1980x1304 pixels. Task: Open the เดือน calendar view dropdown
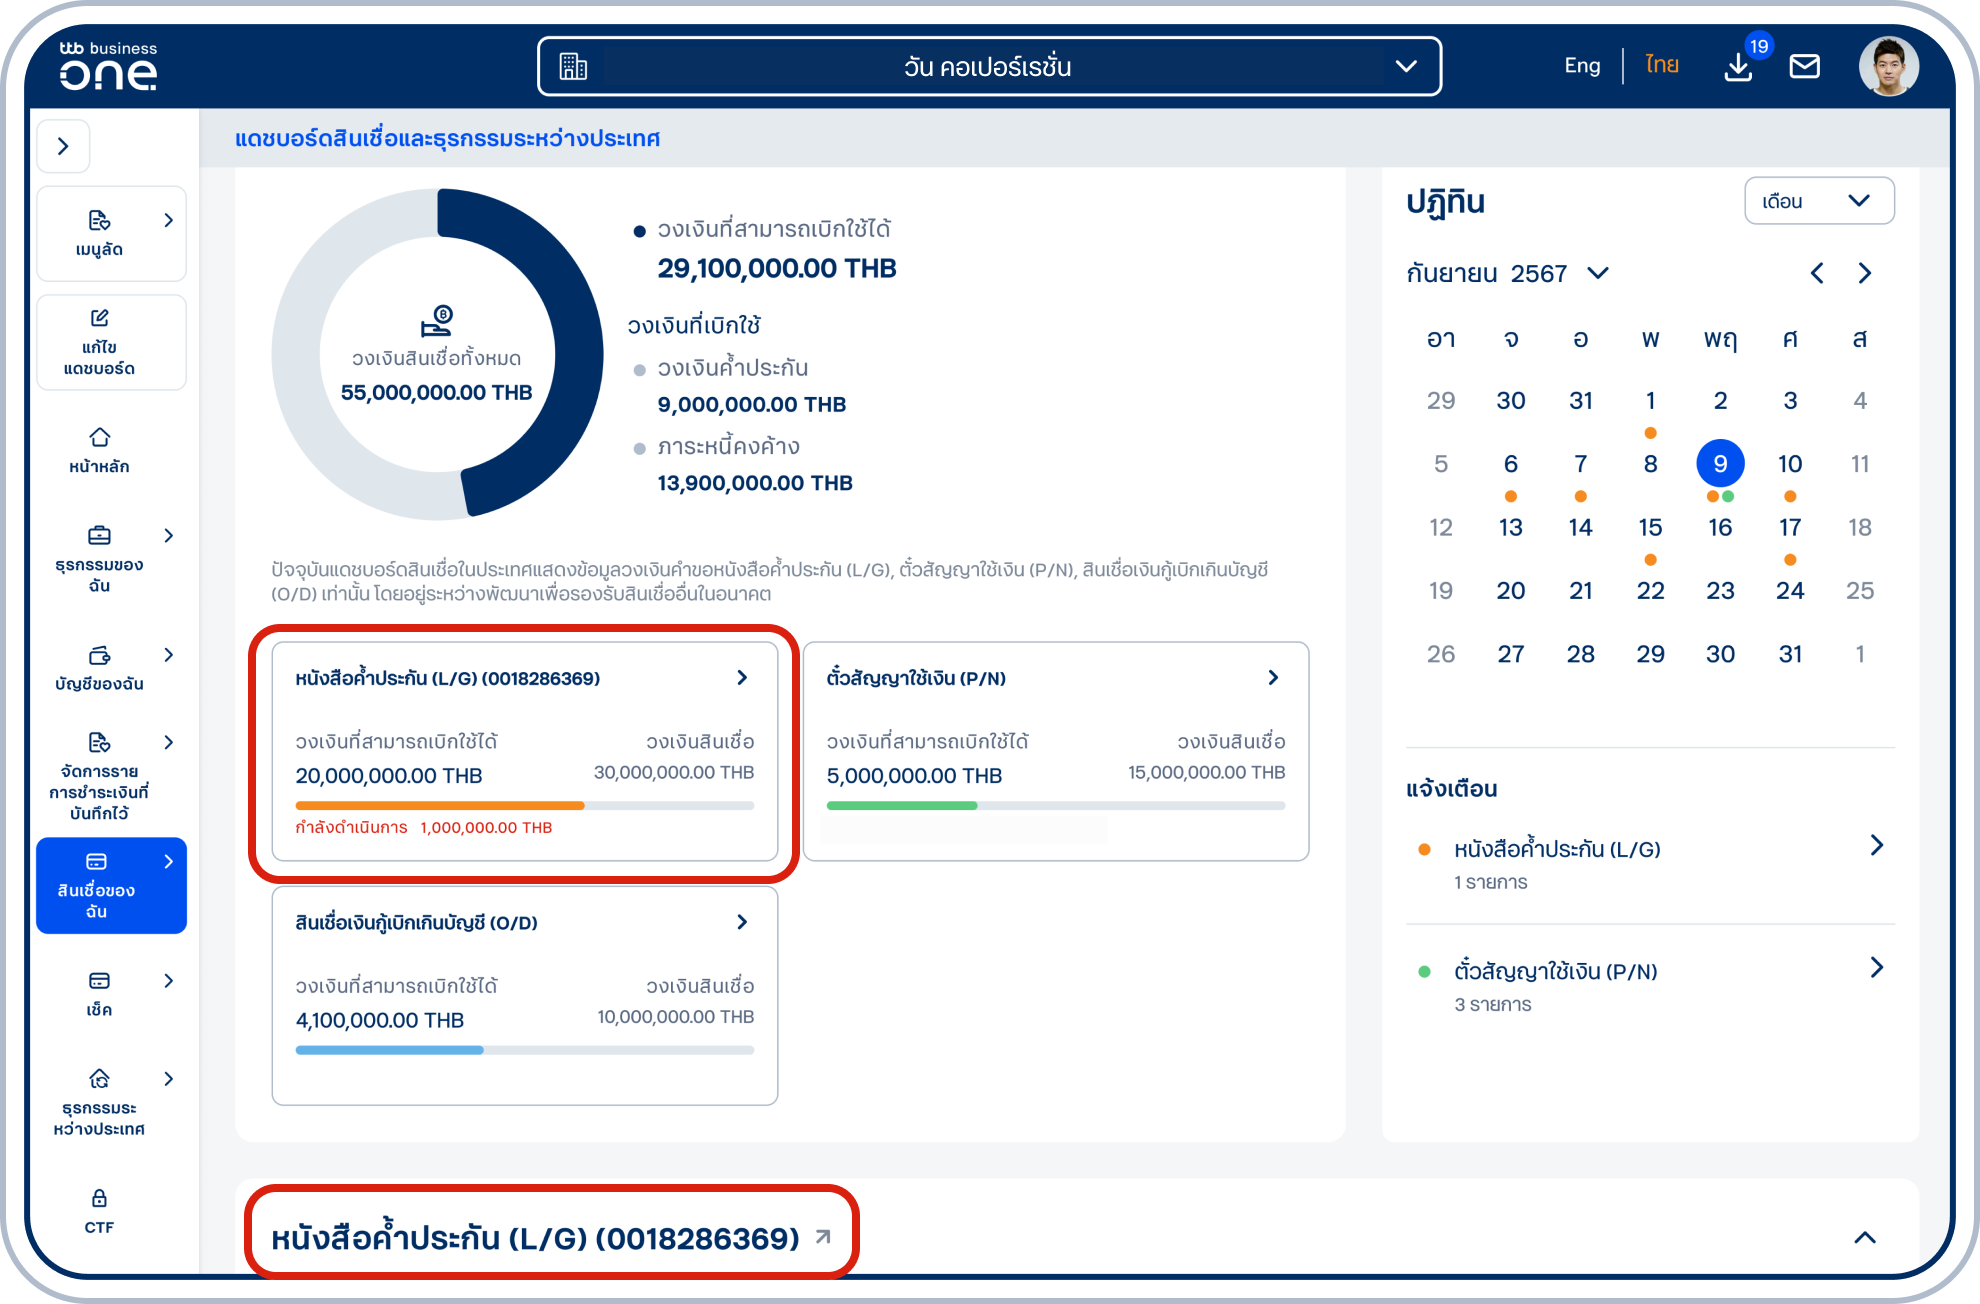pos(1818,201)
